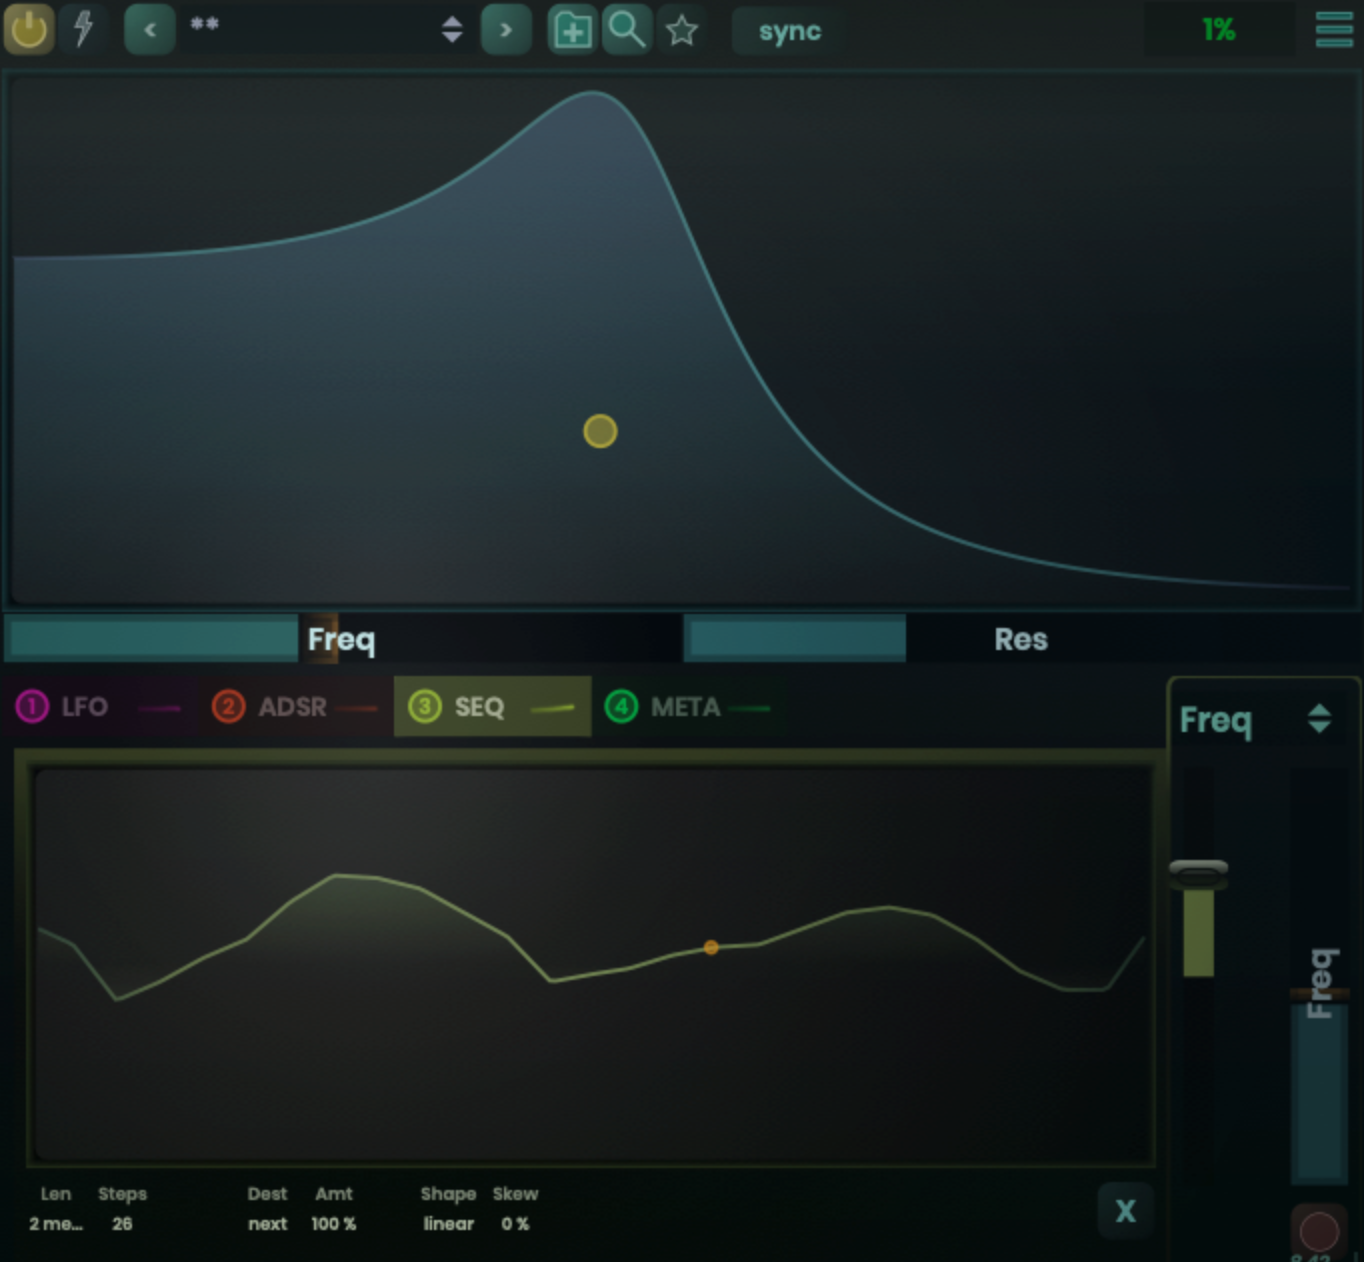Open the preset name up-down selector
Screen dimensions: 1364x1262
(452, 30)
